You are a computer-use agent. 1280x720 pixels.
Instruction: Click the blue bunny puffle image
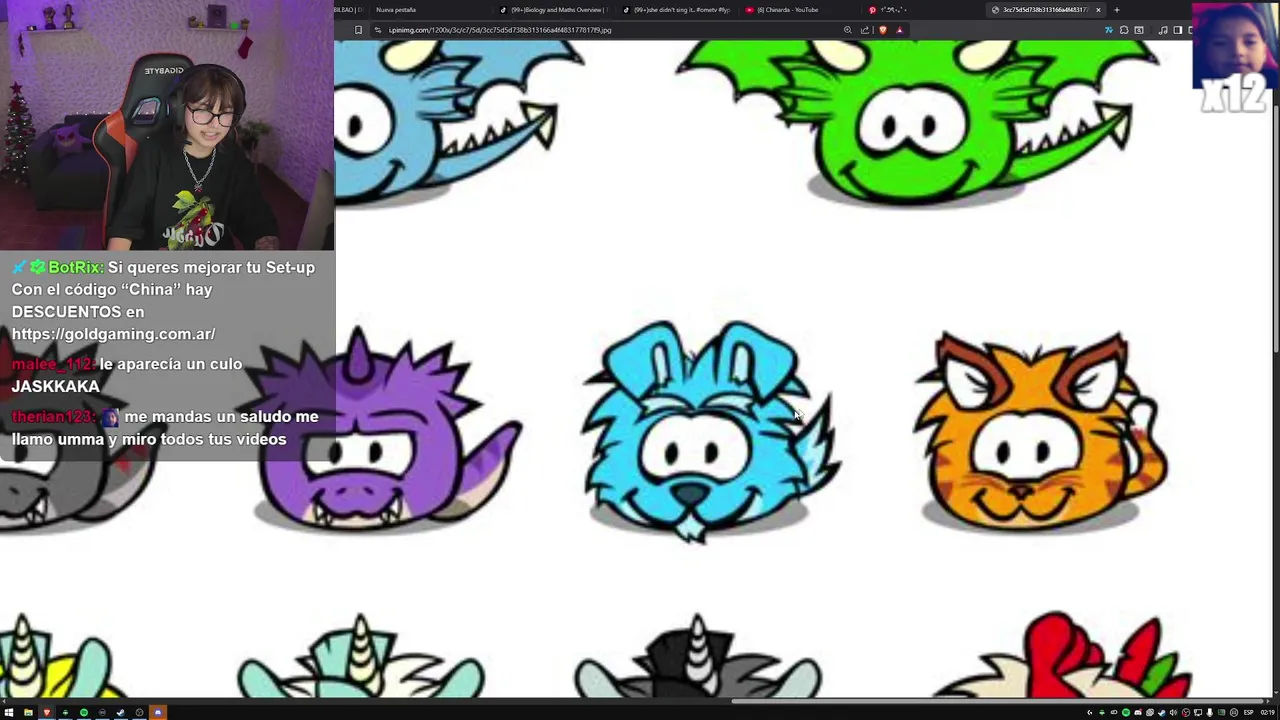pos(712,431)
